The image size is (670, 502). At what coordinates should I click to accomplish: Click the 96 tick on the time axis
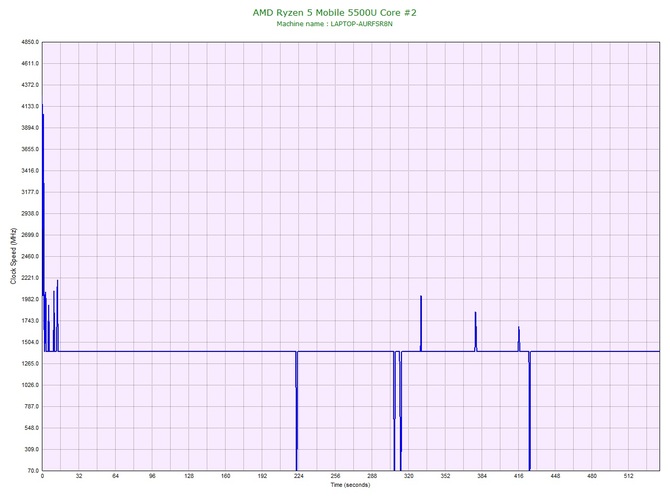[x=152, y=476]
